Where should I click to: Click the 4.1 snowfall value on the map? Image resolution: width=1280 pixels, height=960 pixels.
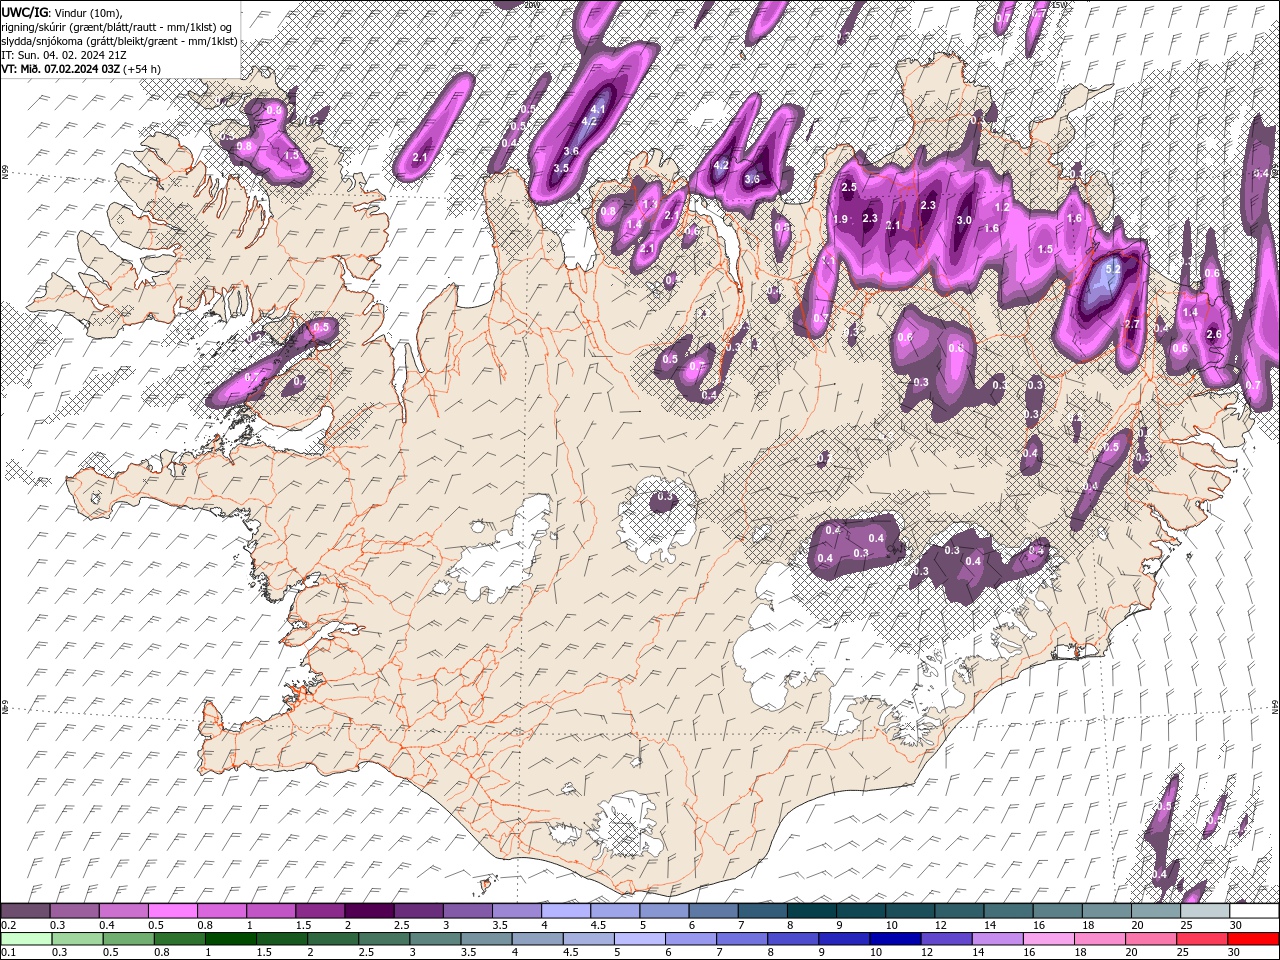pyautogui.click(x=599, y=108)
